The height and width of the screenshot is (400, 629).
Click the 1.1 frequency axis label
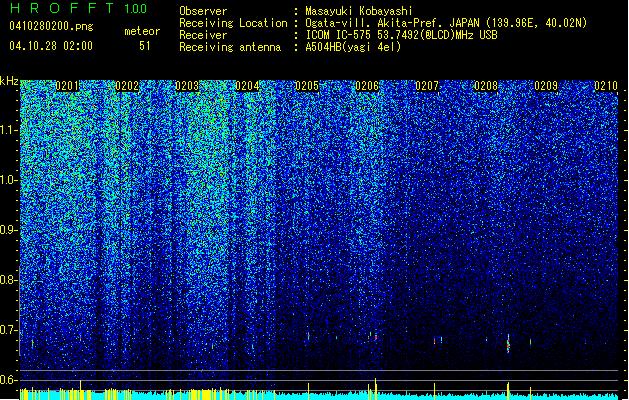click(x=9, y=130)
